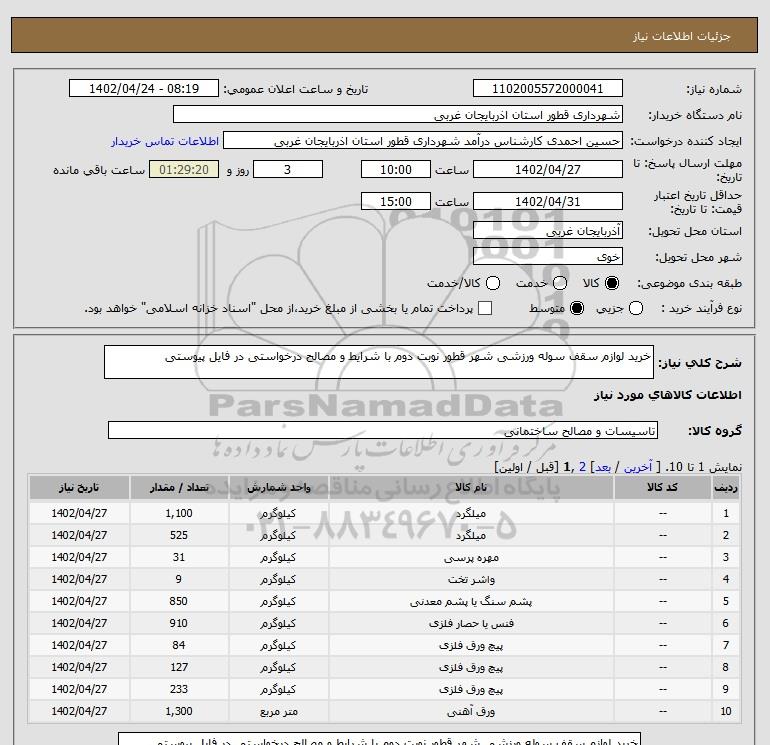Click the request creator field حسین احمدی
This screenshot has width=770, height=745.
(x=423, y=140)
